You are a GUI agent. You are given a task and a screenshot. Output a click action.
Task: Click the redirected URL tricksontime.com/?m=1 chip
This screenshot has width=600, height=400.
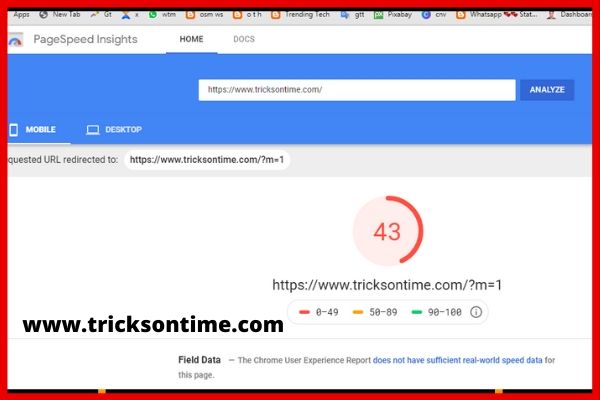coord(207,160)
